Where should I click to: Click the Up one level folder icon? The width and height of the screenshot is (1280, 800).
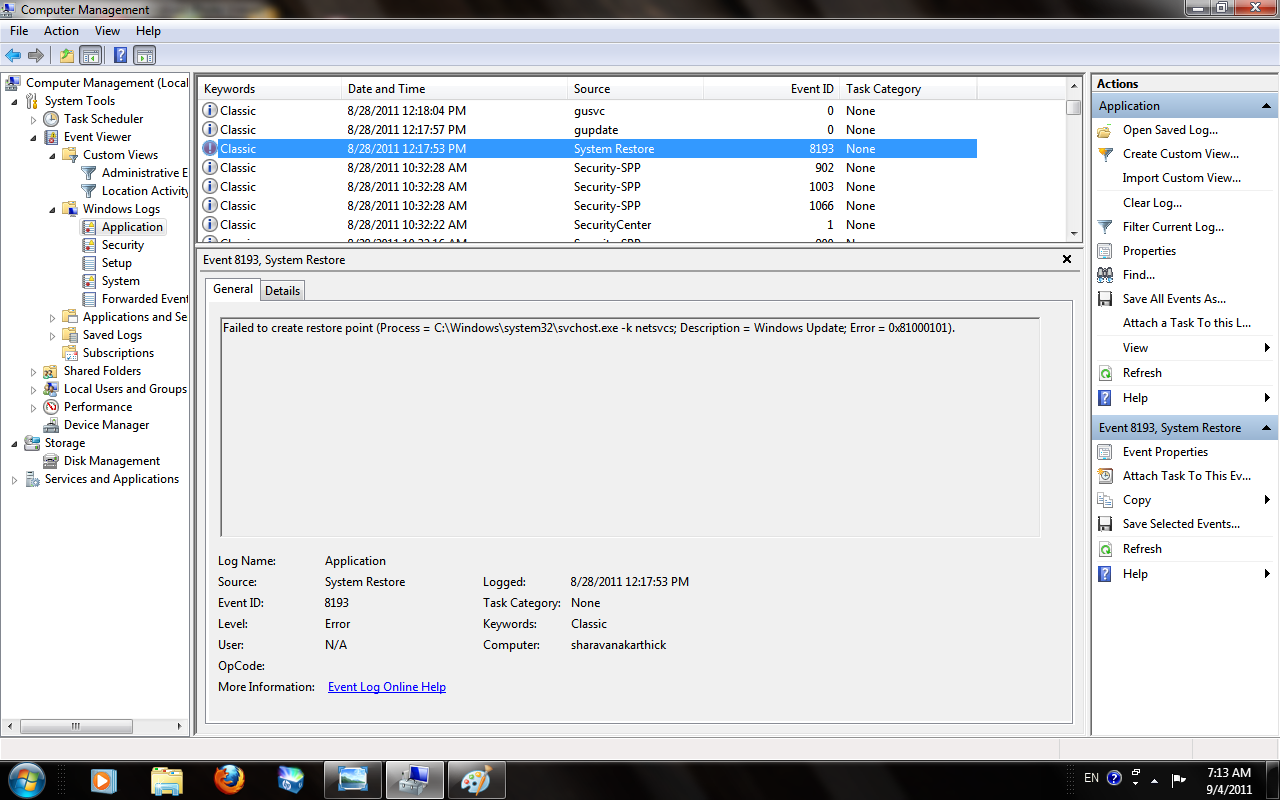pyautogui.click(x=66, y=56)
